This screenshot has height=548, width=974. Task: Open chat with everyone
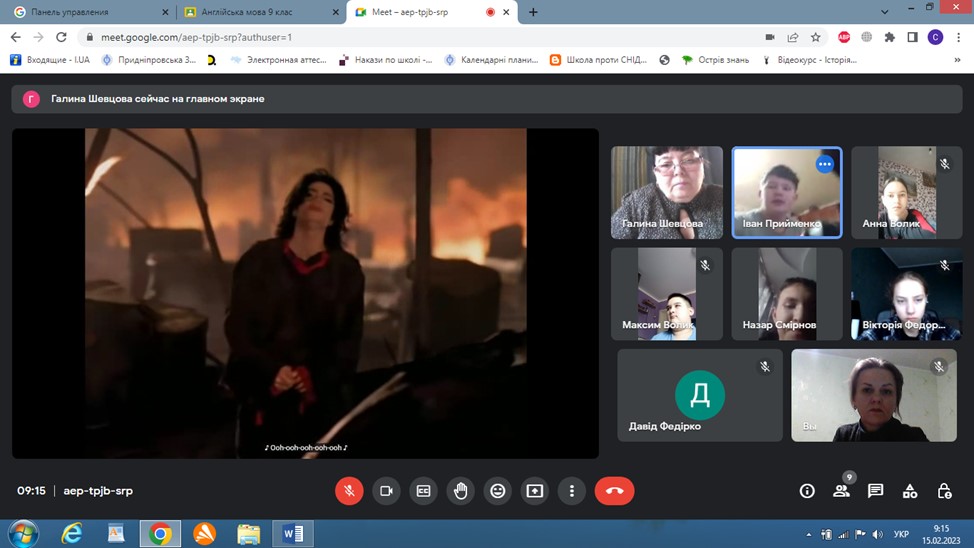point(876,491)
